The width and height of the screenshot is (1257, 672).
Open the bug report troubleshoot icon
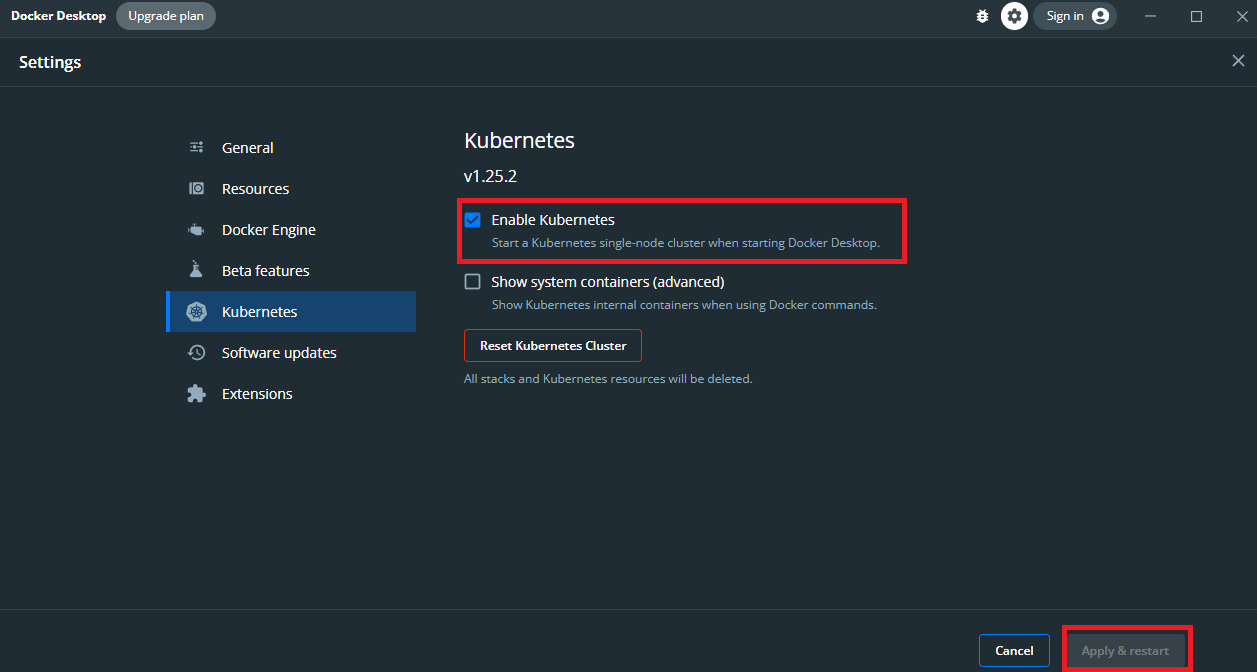coord(982,16)
